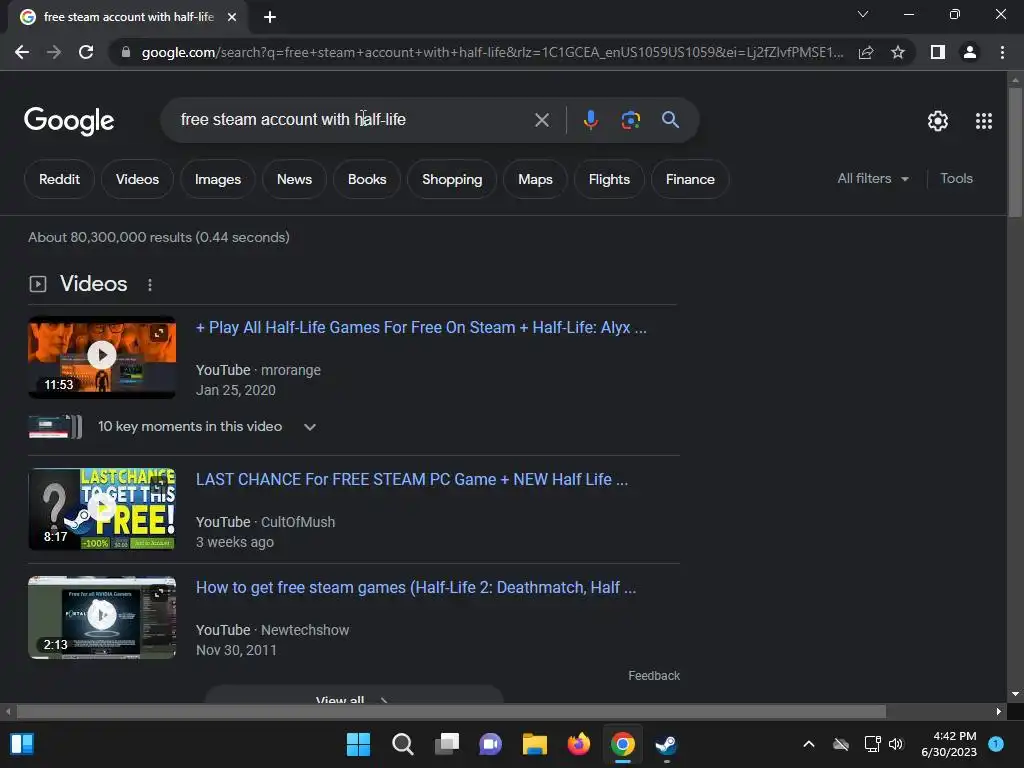
Task: Clear the search box text
Action: (x=541, y=120)
